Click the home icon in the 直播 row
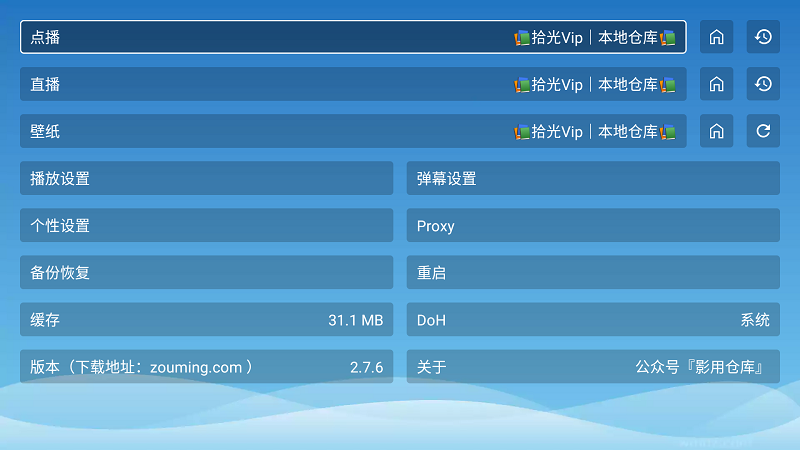 coord(716,84)
